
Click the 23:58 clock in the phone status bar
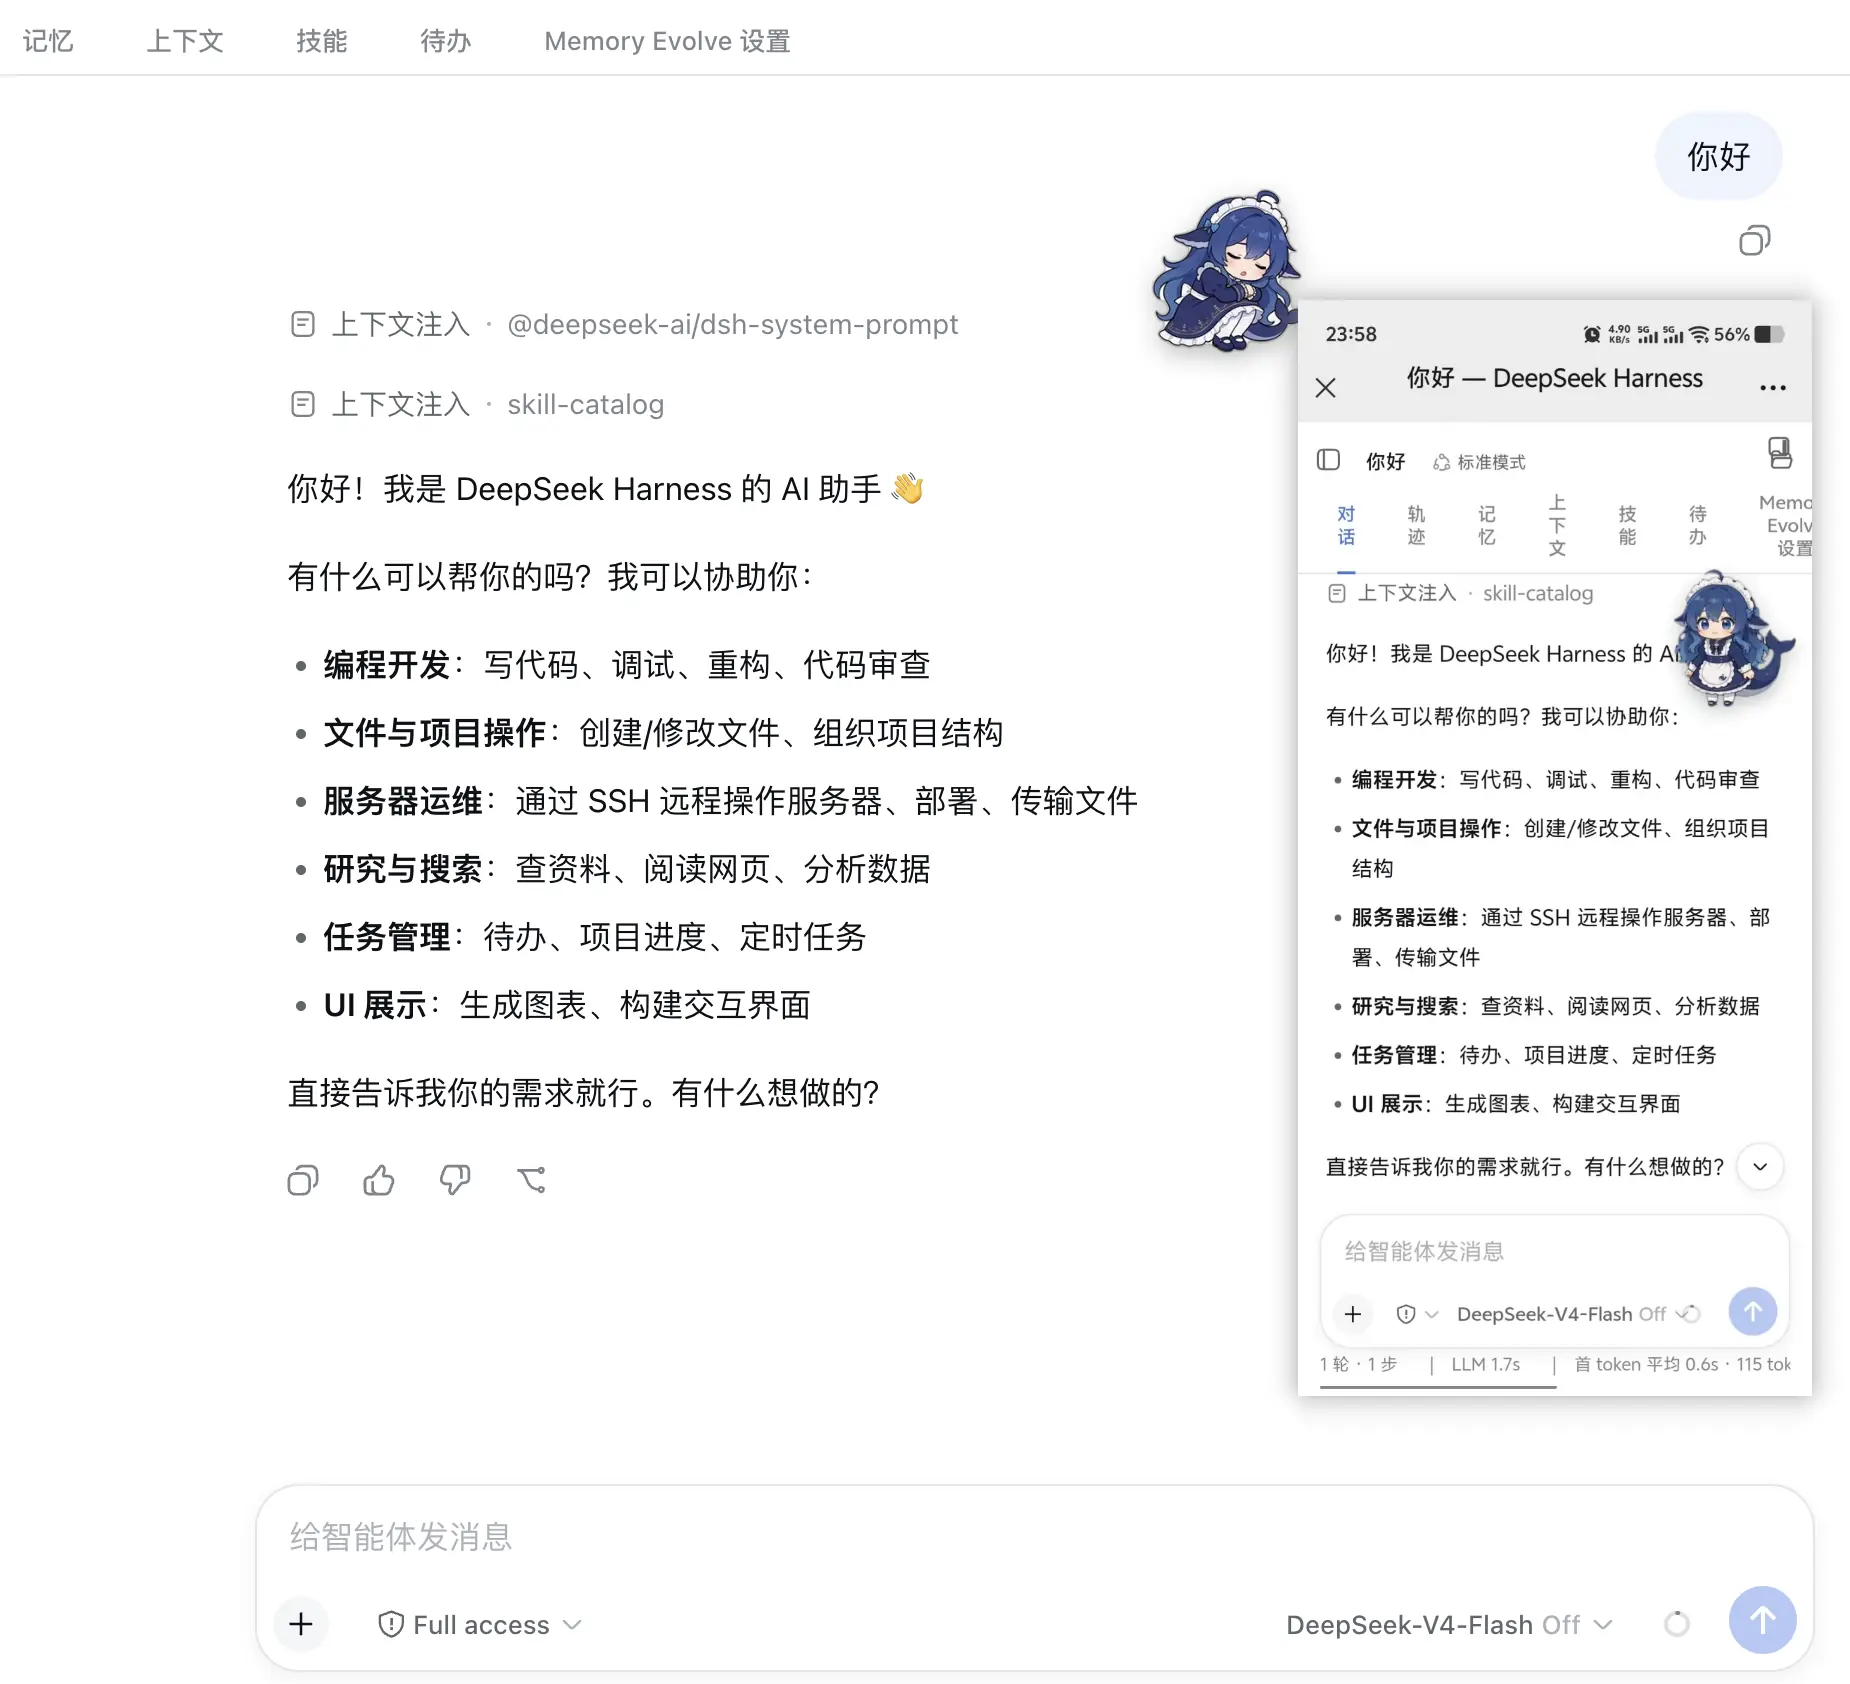point(1351,334)
